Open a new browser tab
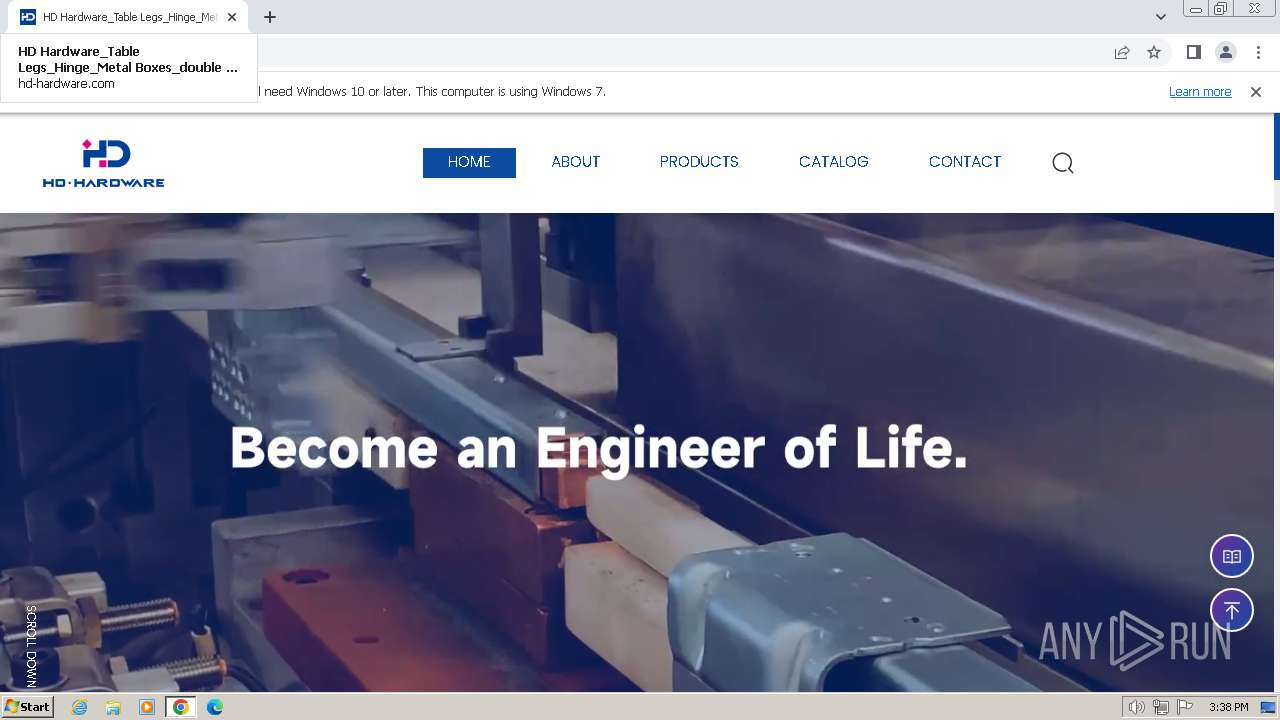This screenshot has height=720, width=1280. pos(270,17)
